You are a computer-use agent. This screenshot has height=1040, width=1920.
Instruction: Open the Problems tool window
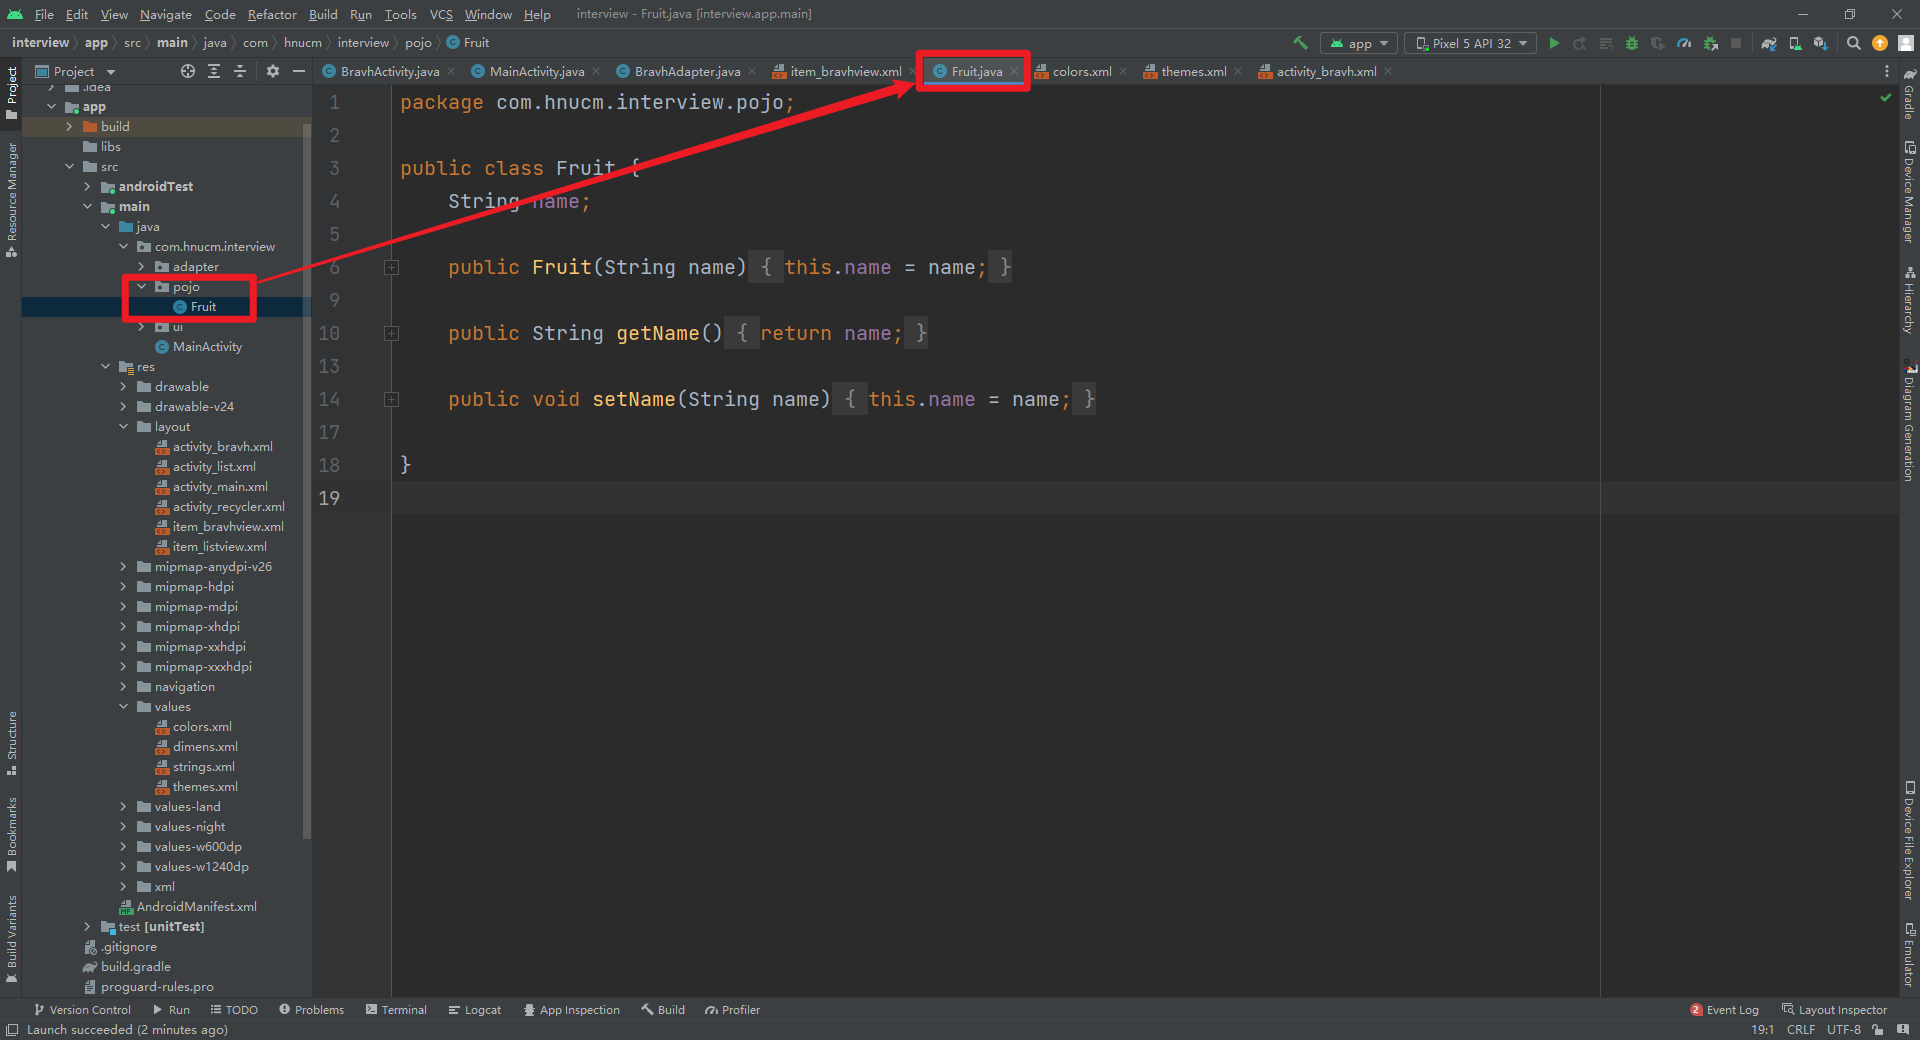[x=311, y=1010]
